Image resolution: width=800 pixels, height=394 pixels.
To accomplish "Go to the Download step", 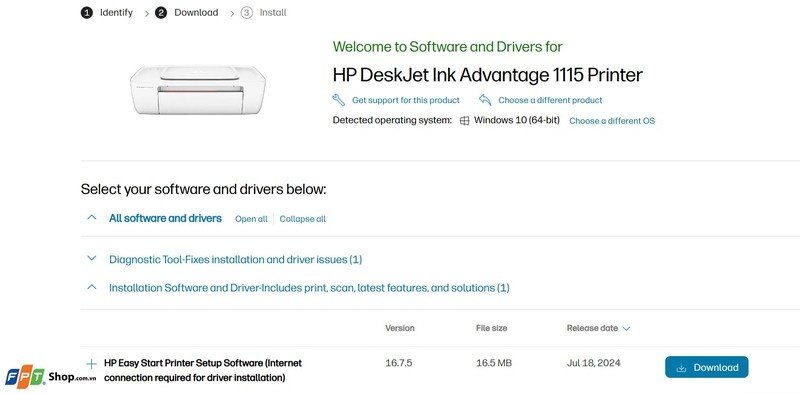I will (x=196, y=13).
